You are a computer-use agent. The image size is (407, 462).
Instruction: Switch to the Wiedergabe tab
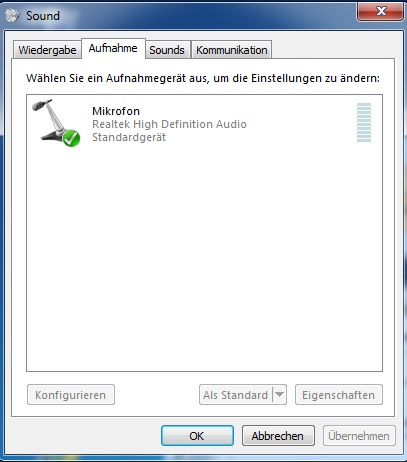pyautogui.click(x=47, y=50)
